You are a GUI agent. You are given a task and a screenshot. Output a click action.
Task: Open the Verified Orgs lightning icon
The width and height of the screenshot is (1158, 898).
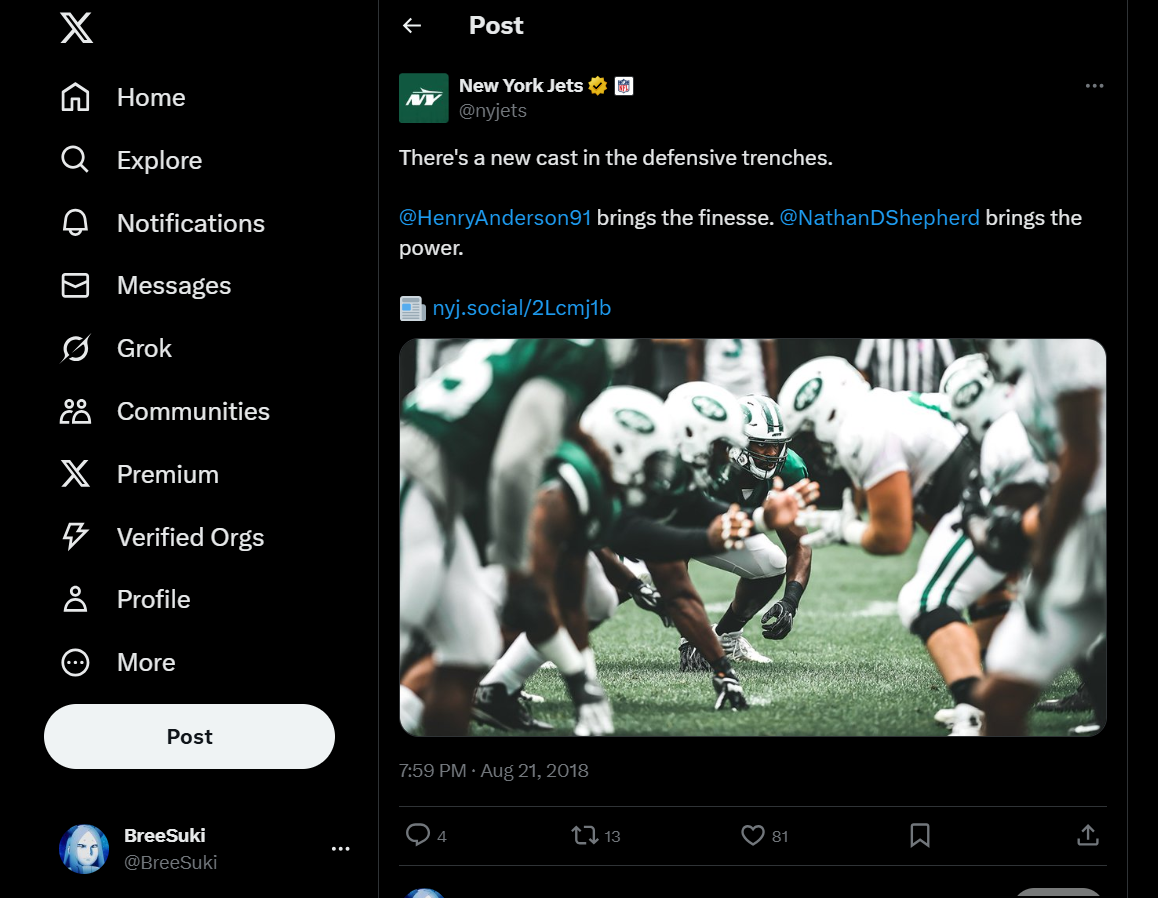click(x=76, y=537)
